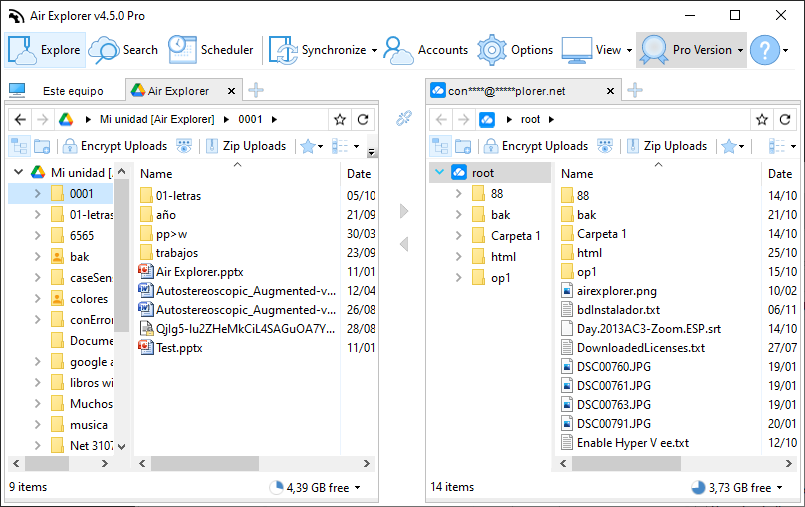Collapse the root tree node
The width and height of the screenshot is (805, 507).
tap(439, 172)
